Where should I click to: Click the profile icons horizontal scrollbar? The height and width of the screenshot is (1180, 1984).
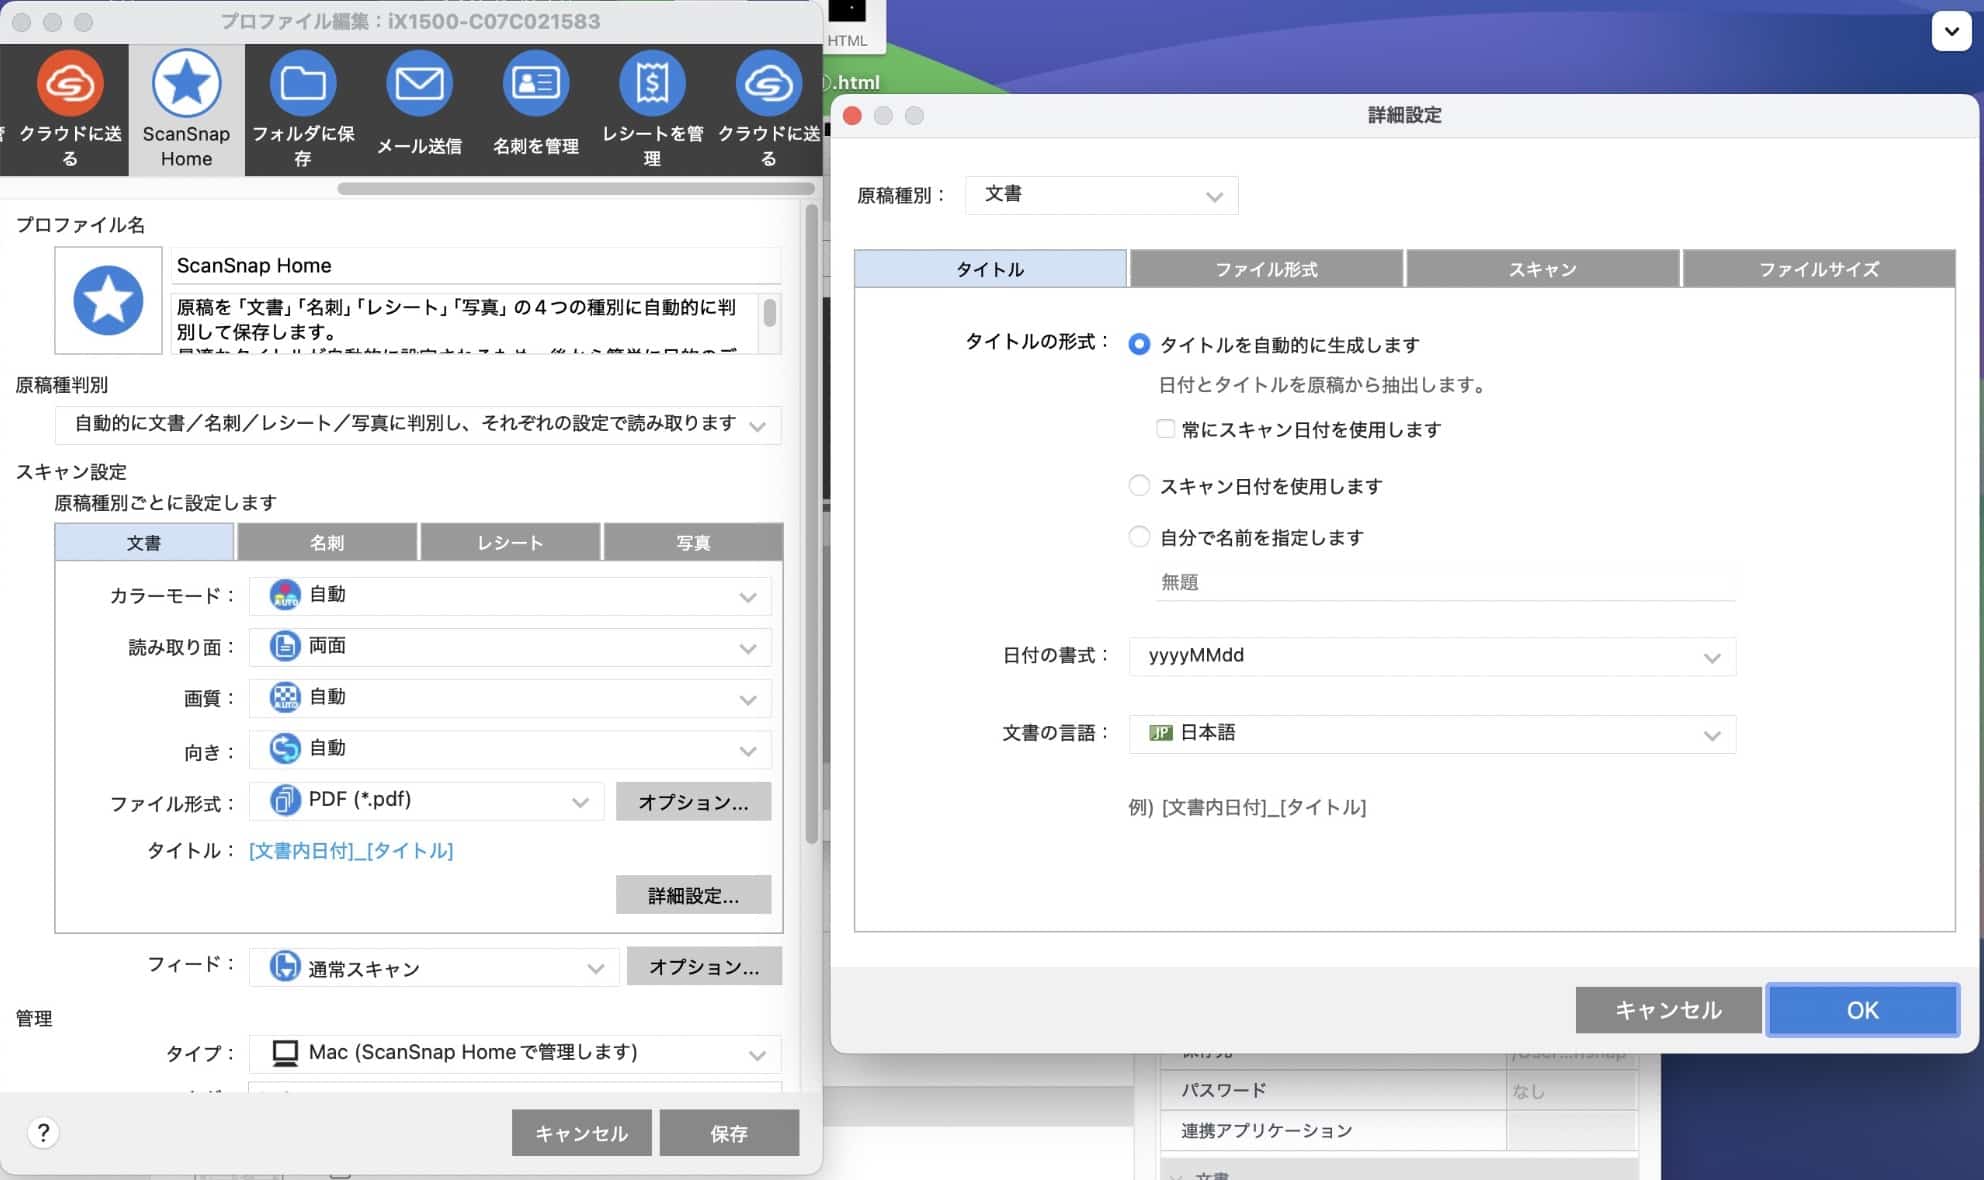tap(576, 188)
